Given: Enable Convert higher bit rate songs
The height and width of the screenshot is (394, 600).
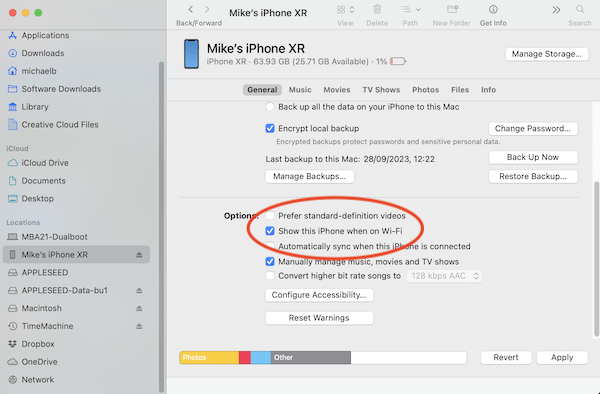Looking at the screenshot, I should pos(270,276).
